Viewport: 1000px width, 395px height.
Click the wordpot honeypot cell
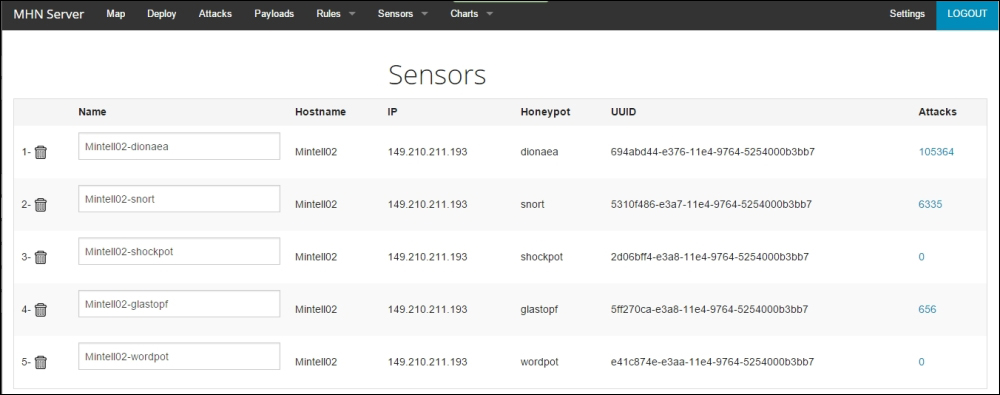pyautogui.click(x=540, y=362)
